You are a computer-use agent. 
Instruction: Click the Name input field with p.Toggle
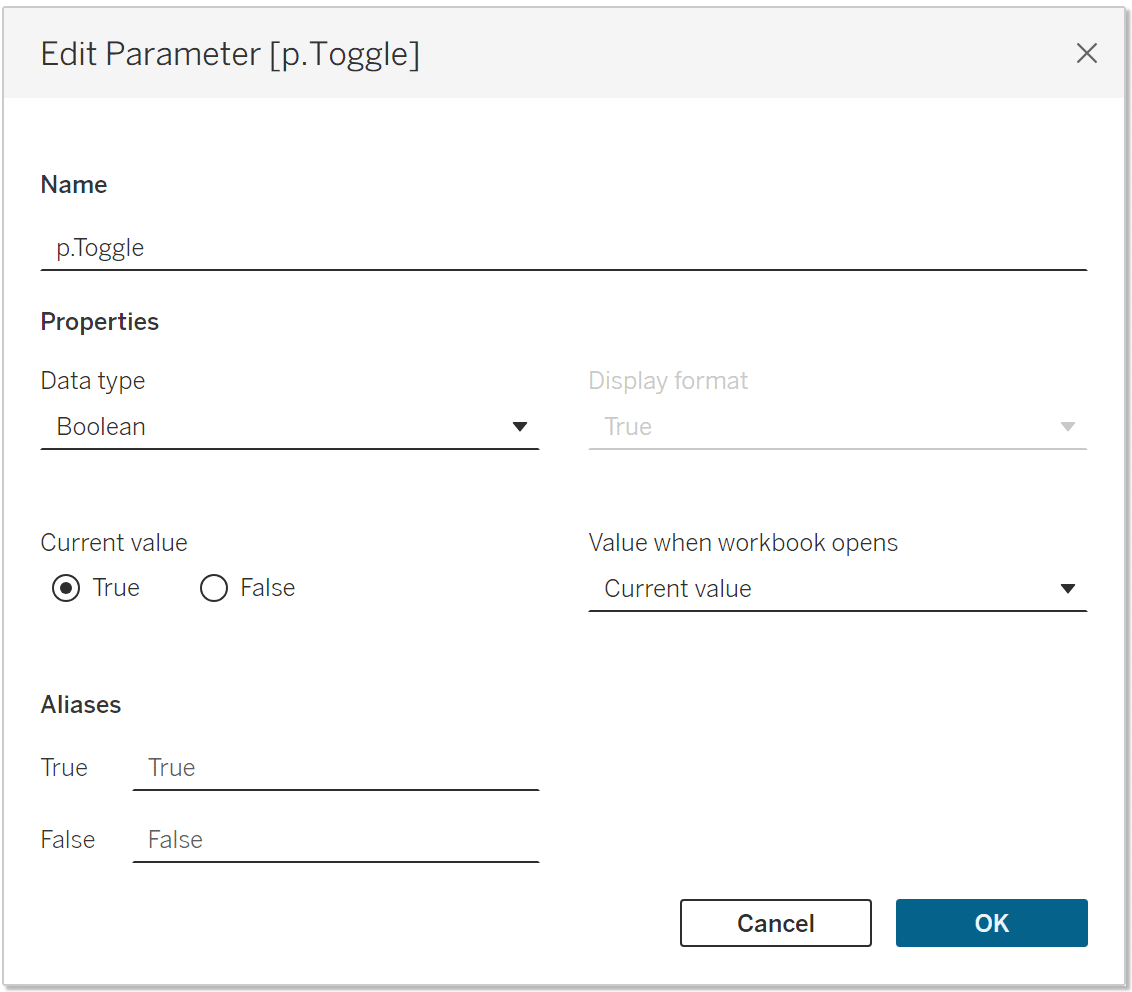[x=564, y=248]
